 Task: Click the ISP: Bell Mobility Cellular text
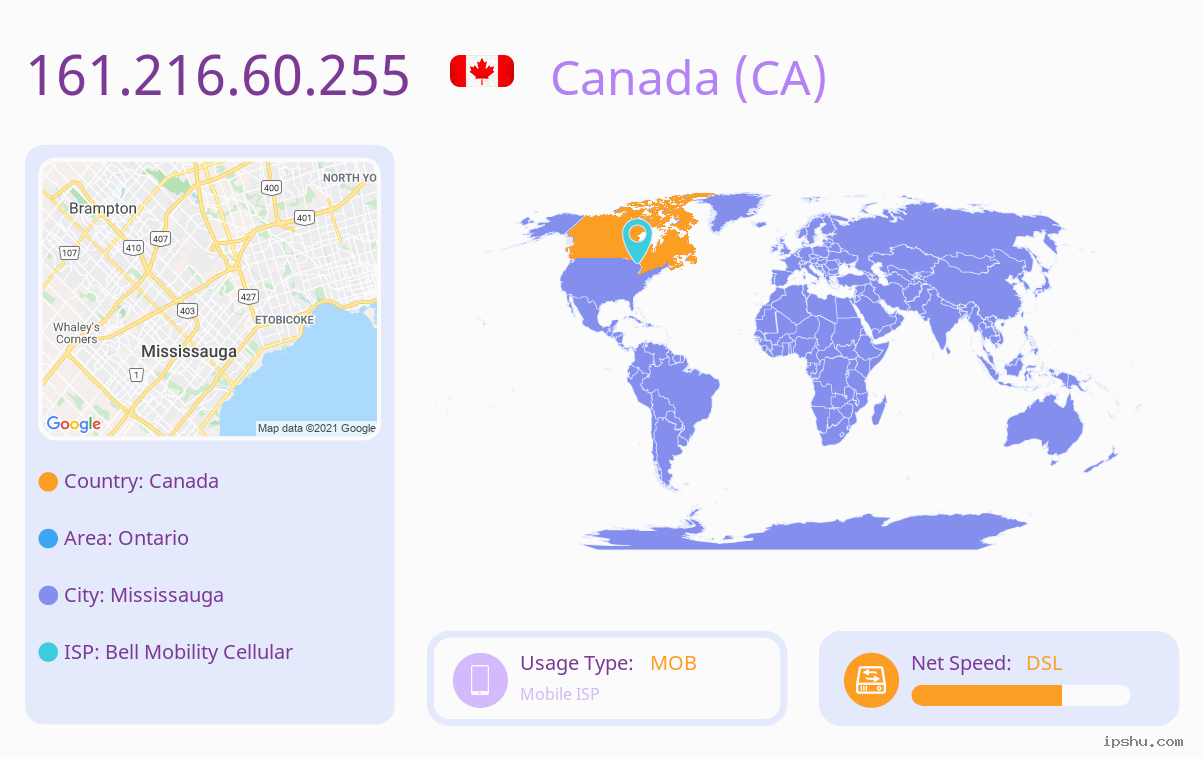tap(178, 652)
